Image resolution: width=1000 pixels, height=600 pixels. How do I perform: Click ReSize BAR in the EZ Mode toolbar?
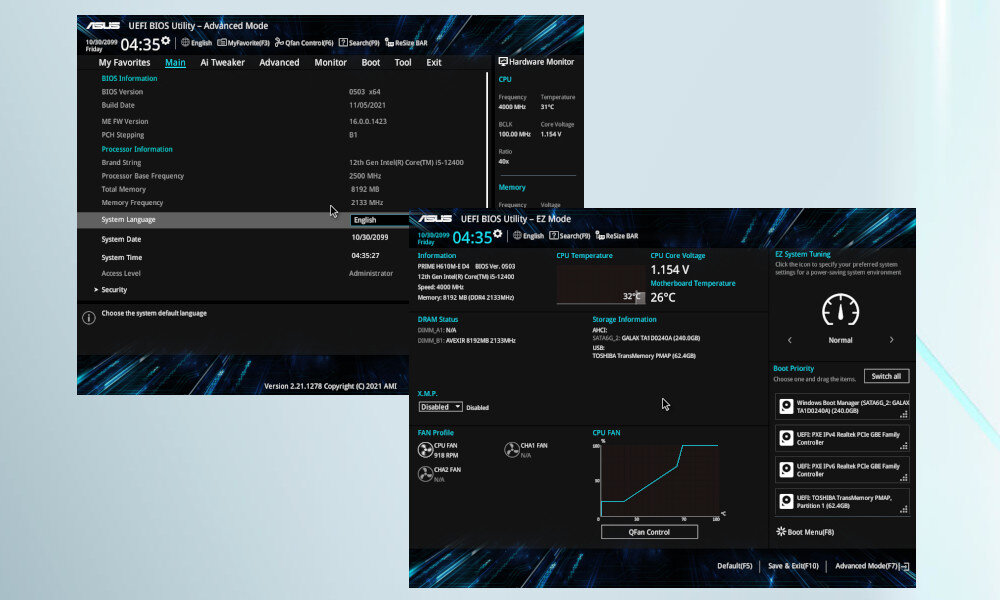(x=617, y=235)
